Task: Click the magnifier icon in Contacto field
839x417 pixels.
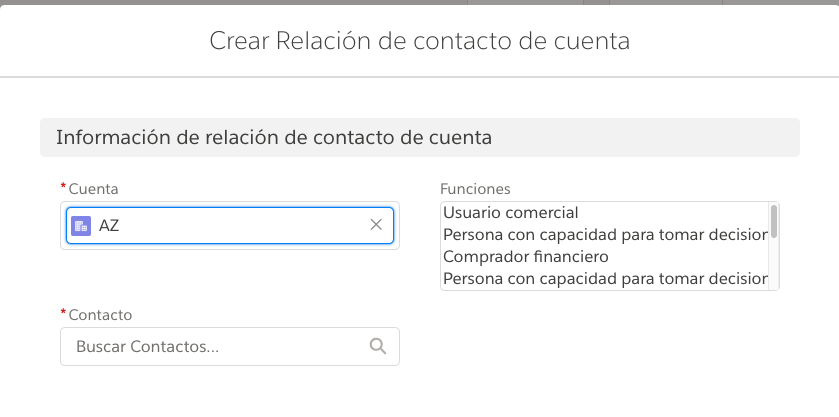Action: pos(377,346)
